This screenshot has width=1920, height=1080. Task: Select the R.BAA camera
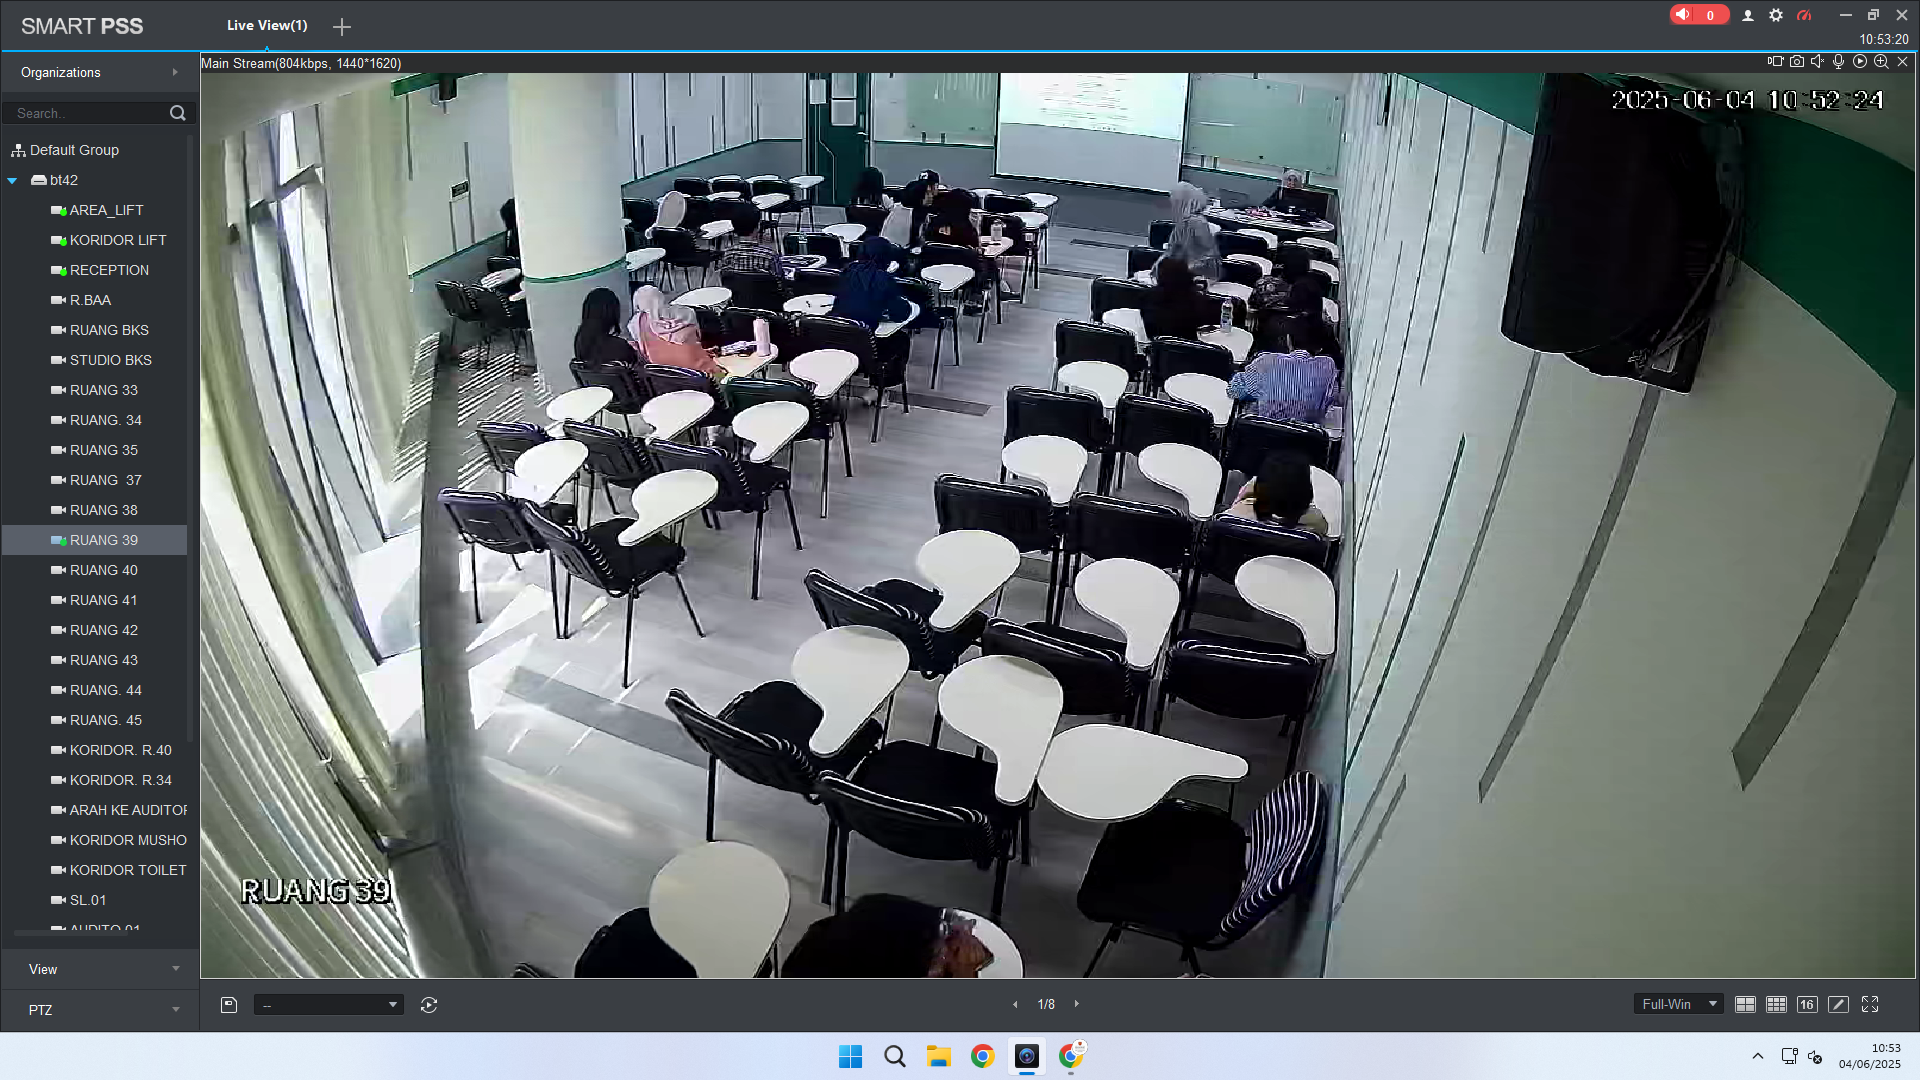90,300
